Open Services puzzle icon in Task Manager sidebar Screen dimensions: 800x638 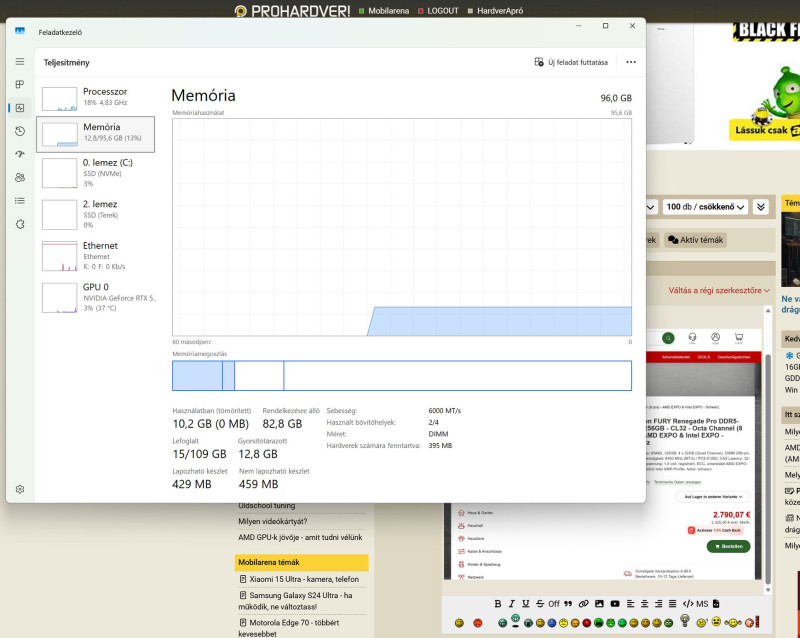coord(20,224)
